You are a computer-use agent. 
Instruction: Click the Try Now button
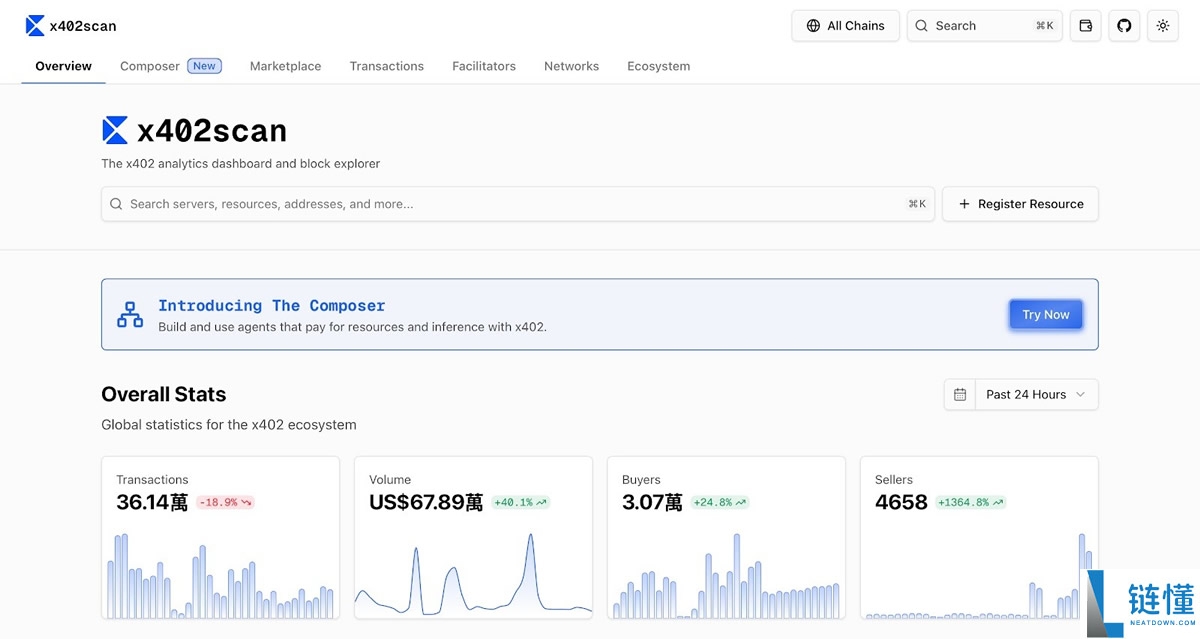1046,314
